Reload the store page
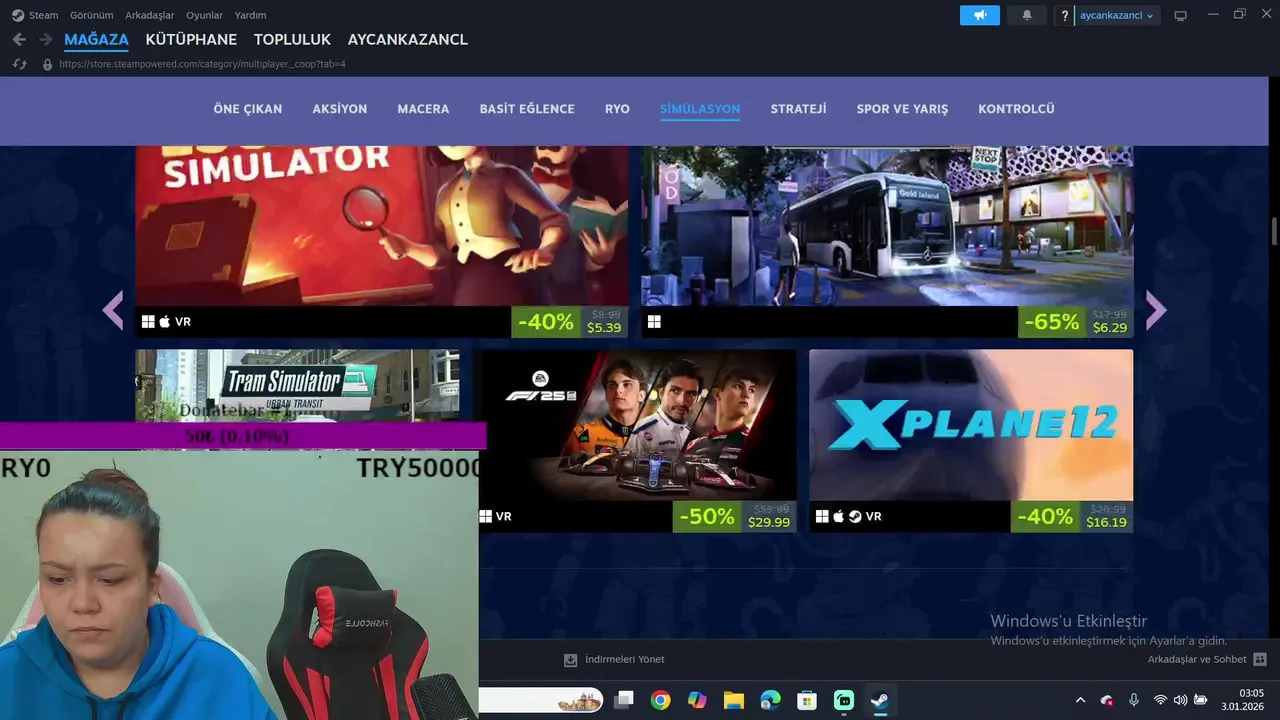This screenshot has height=720, width=1280. point(19,64)
